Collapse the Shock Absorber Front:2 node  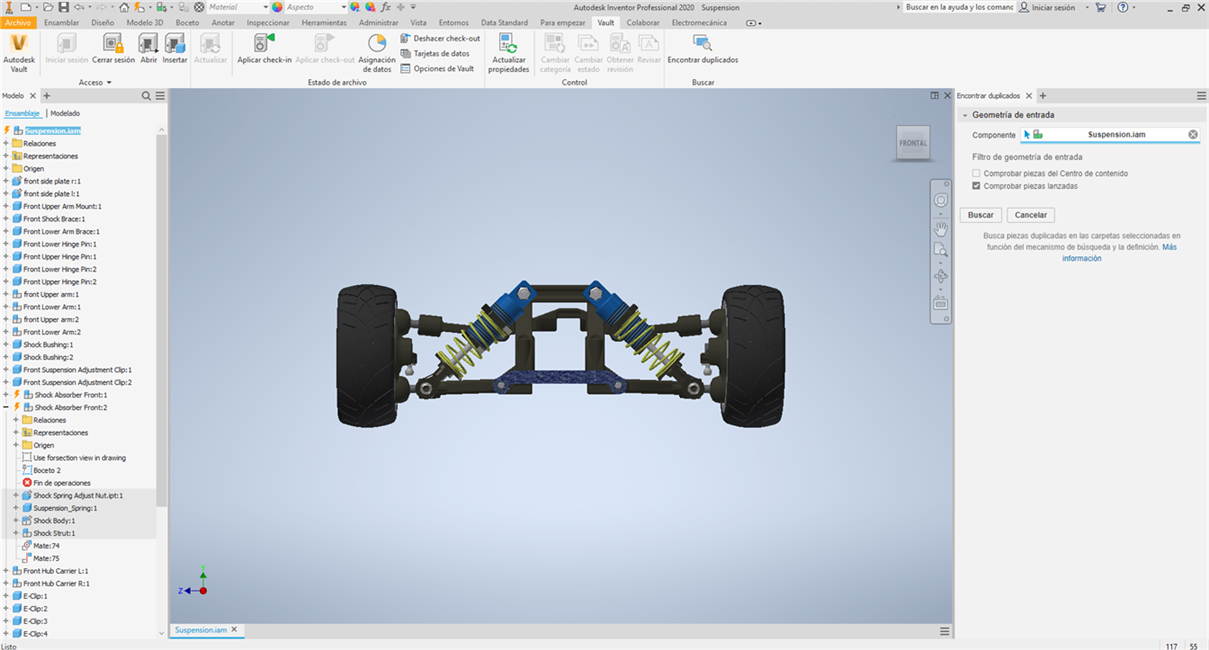5,407
